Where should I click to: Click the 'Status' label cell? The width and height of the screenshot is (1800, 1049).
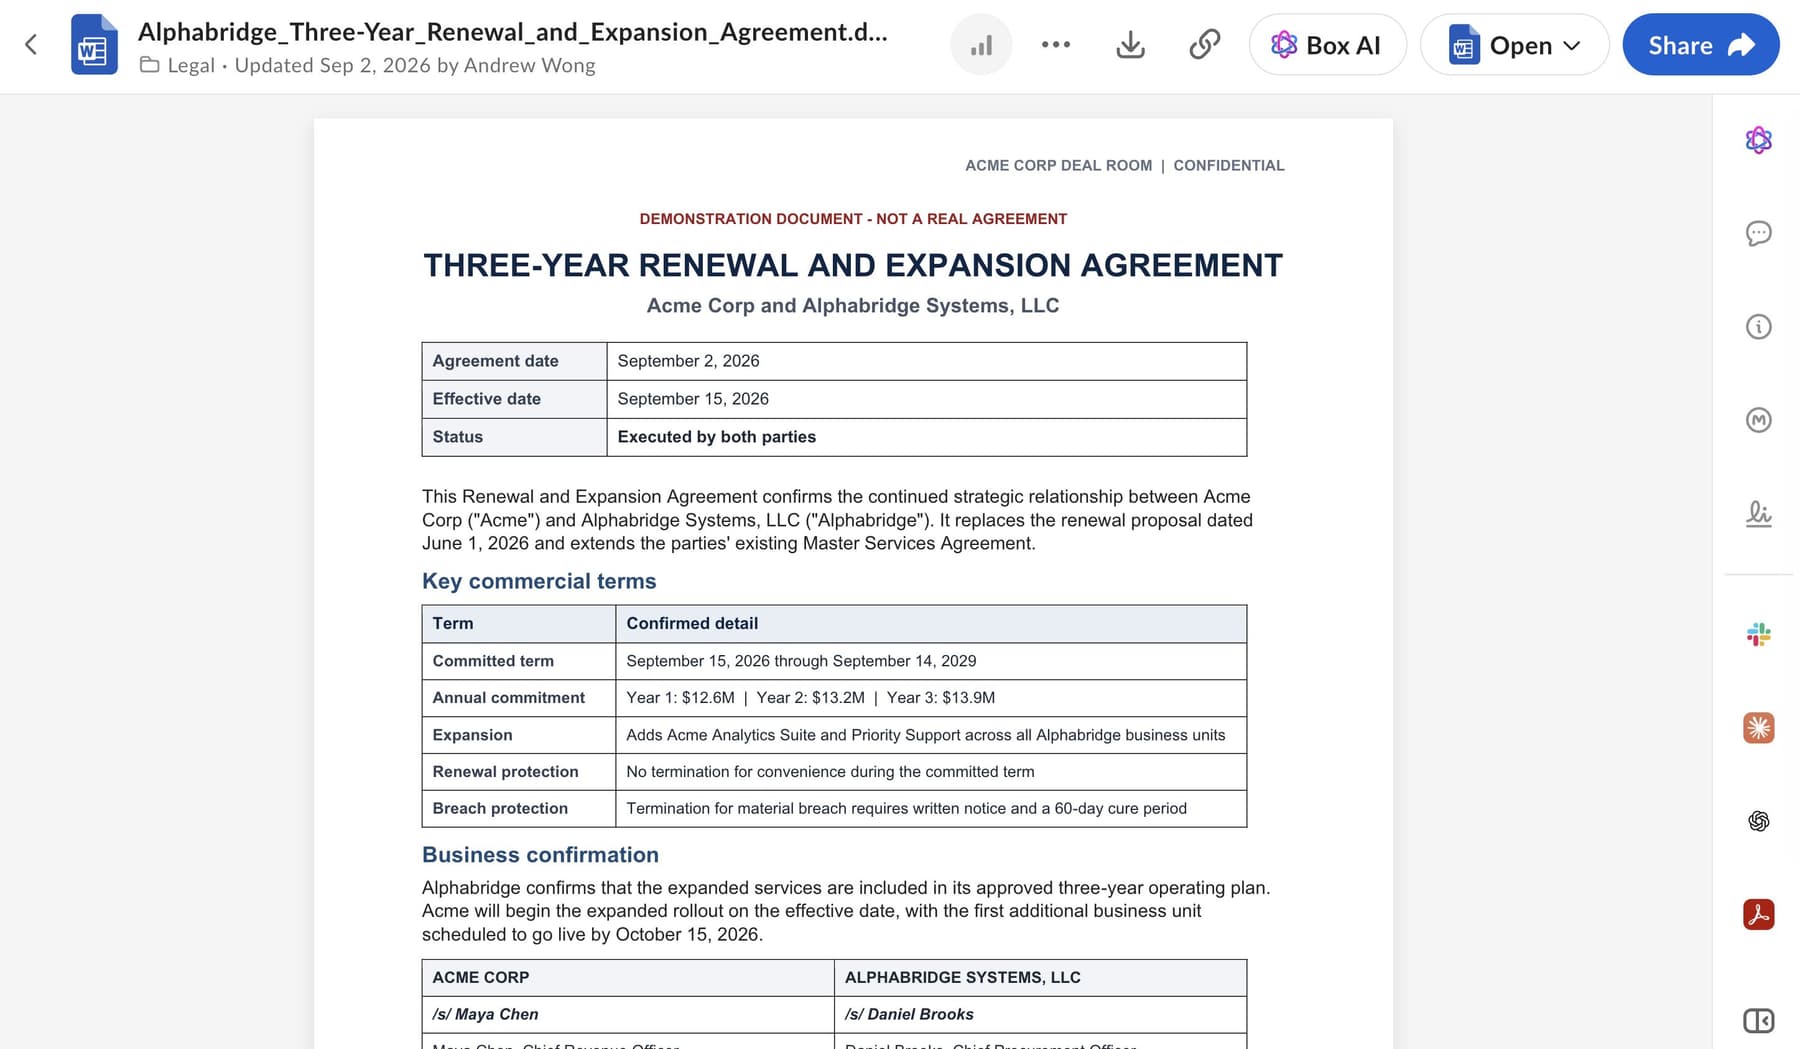point(514,437)
